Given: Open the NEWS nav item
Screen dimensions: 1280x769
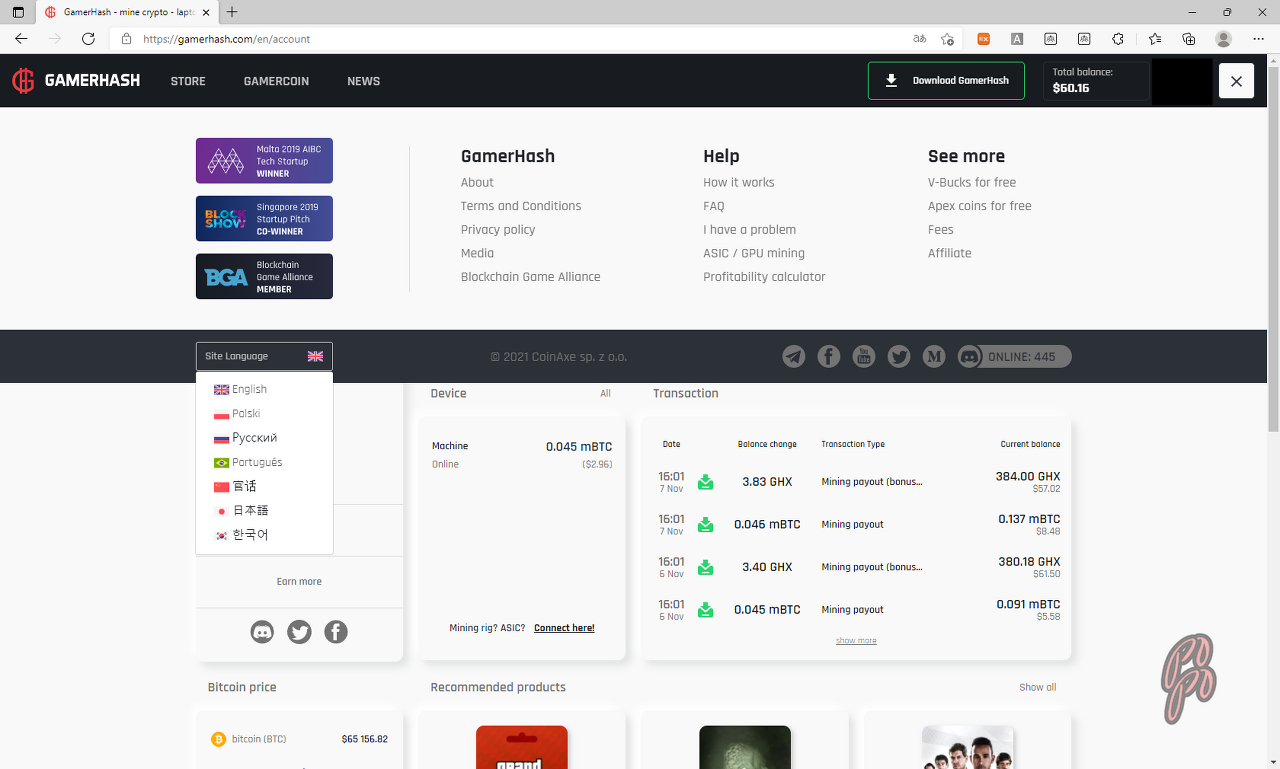Looking at the screenshot, I should click(363, 81).
